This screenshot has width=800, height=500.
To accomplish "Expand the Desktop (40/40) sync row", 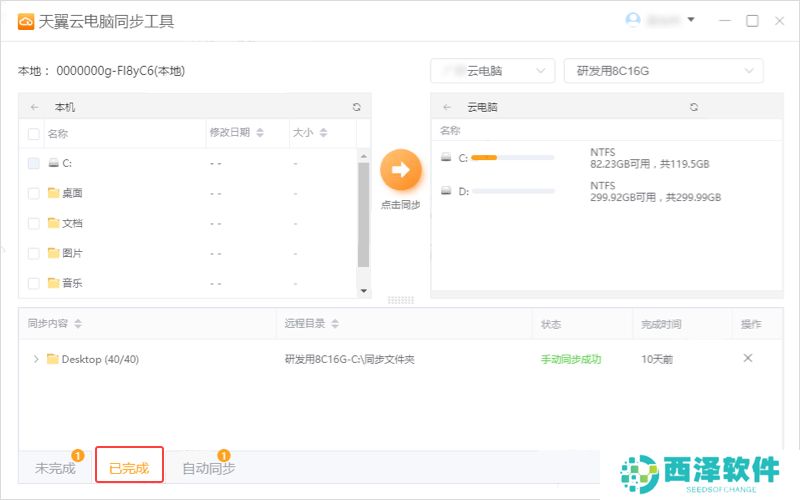I will pos(36,359).
